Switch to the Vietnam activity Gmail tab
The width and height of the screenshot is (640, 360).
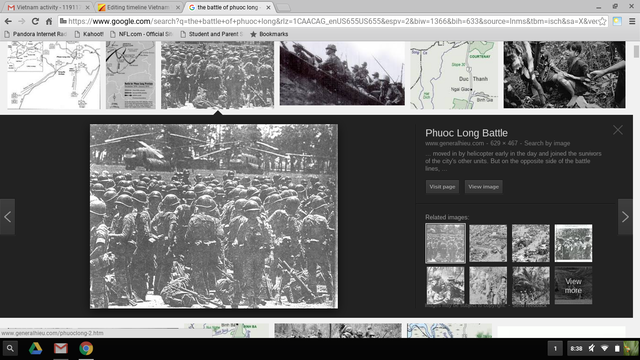[x=47, y=7]
